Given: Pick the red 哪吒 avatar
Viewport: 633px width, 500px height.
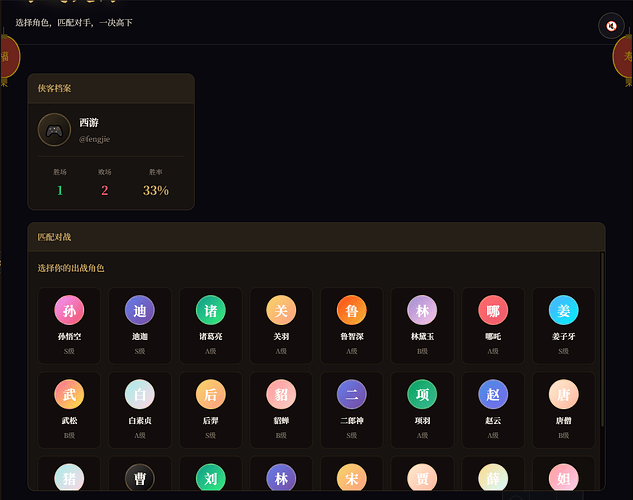Looking at the screenshot, I should (x=493, y=310).
